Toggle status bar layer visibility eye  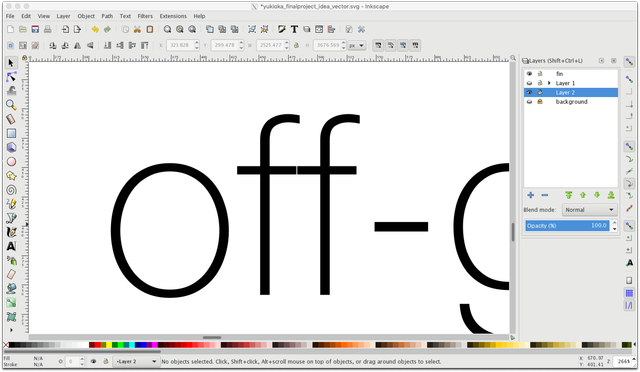(x=93, y=361)
